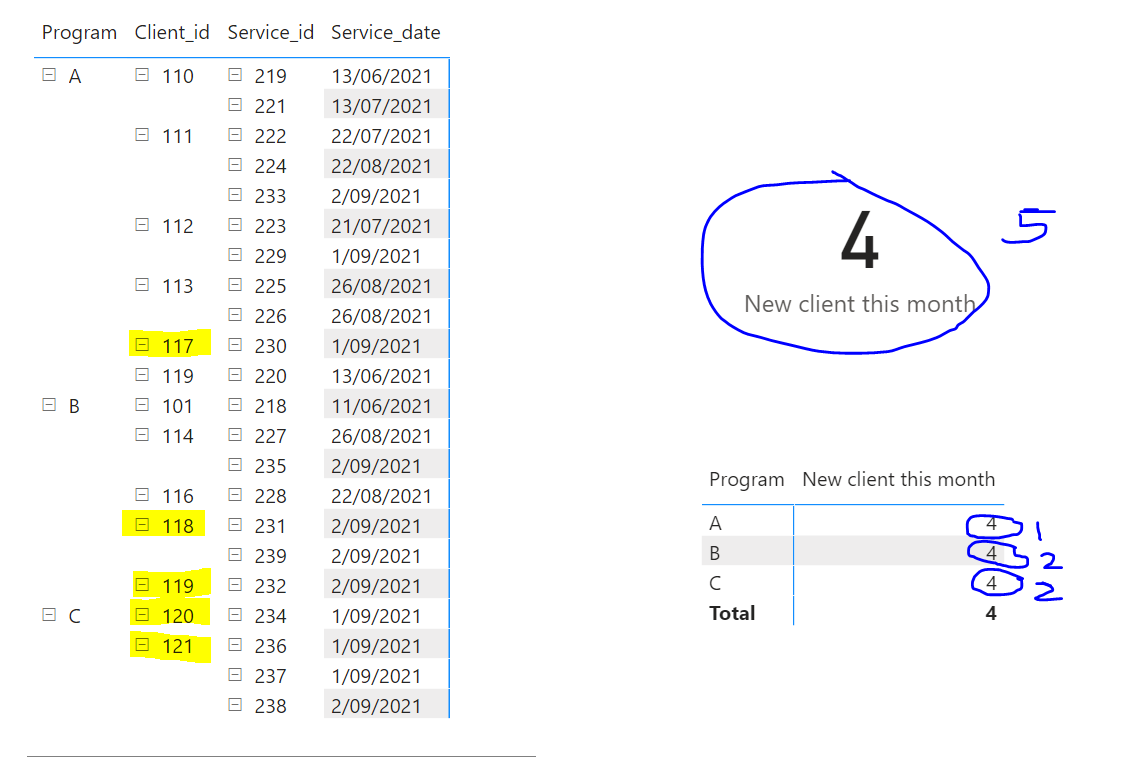Screen dimensions: 1122x765
Task: Collapse service 234 expander
Action: tap(235, 615)
